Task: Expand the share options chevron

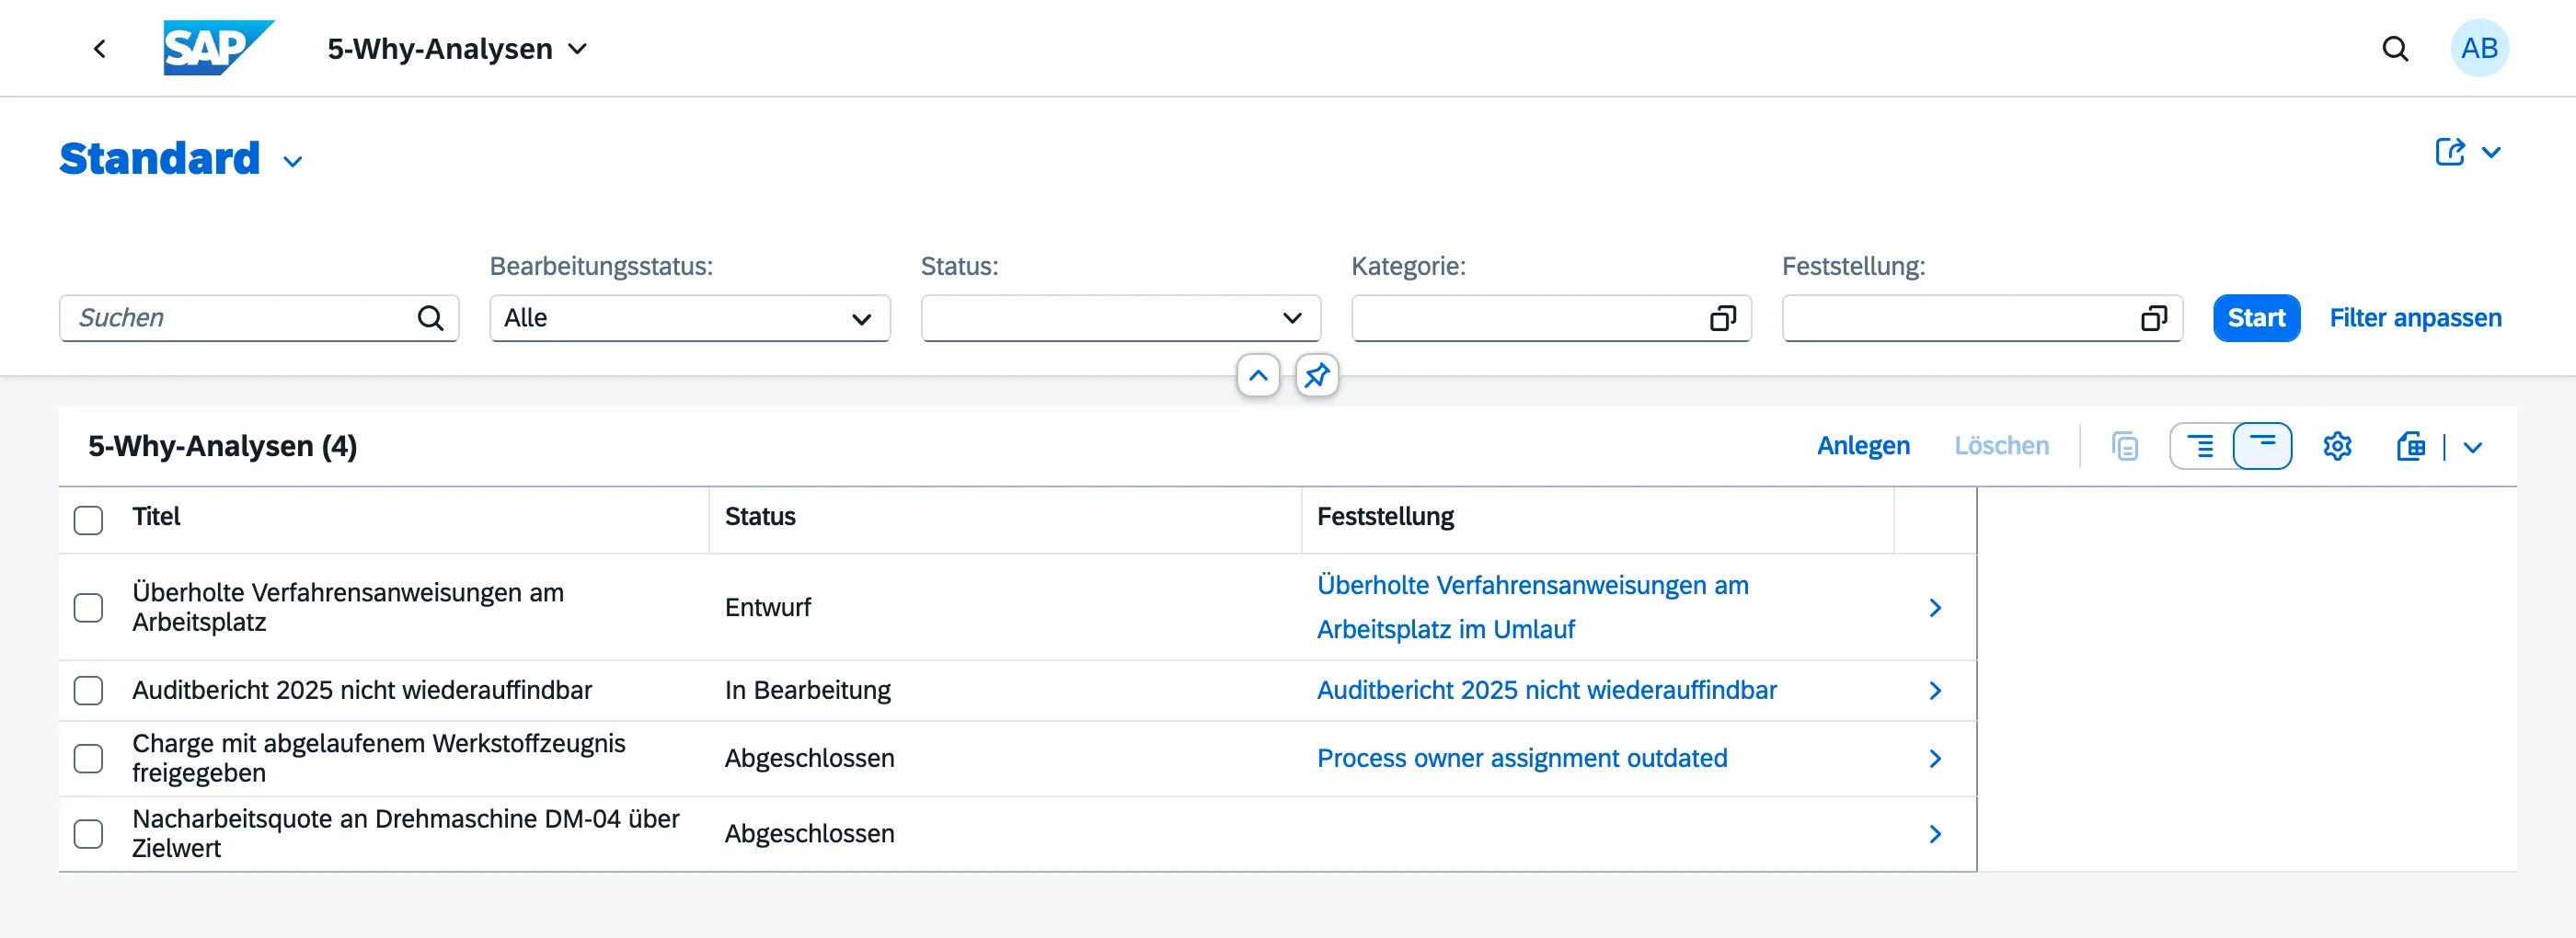Action: click(2491, 152)
